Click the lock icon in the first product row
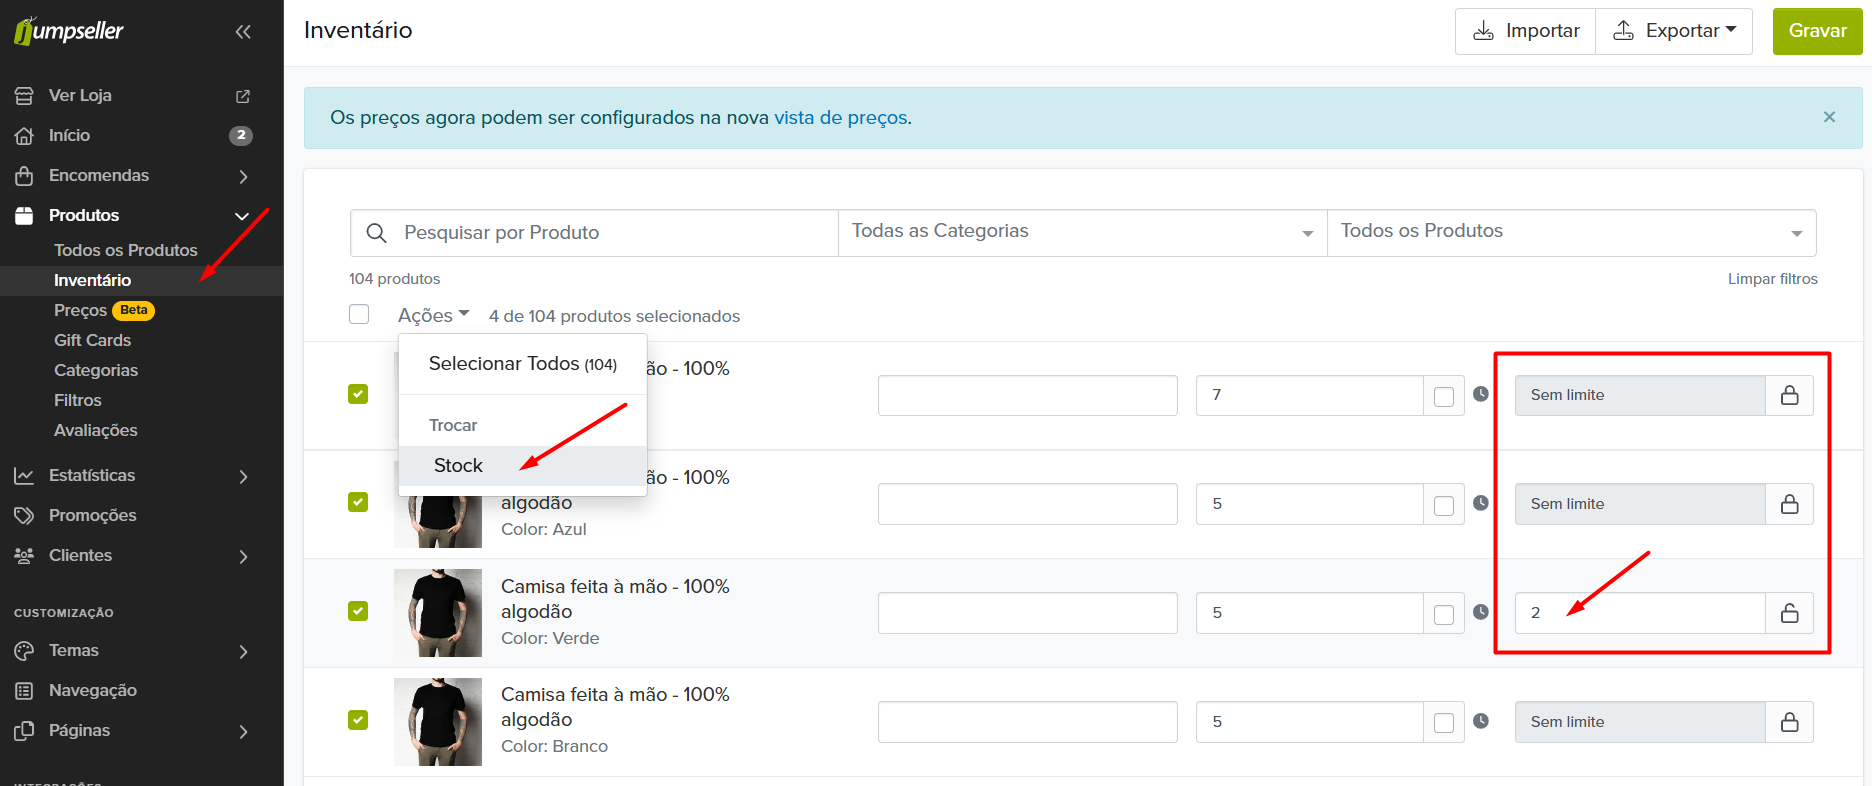The width and height of the screenshot is (1872, 786). coord(1789,395)
